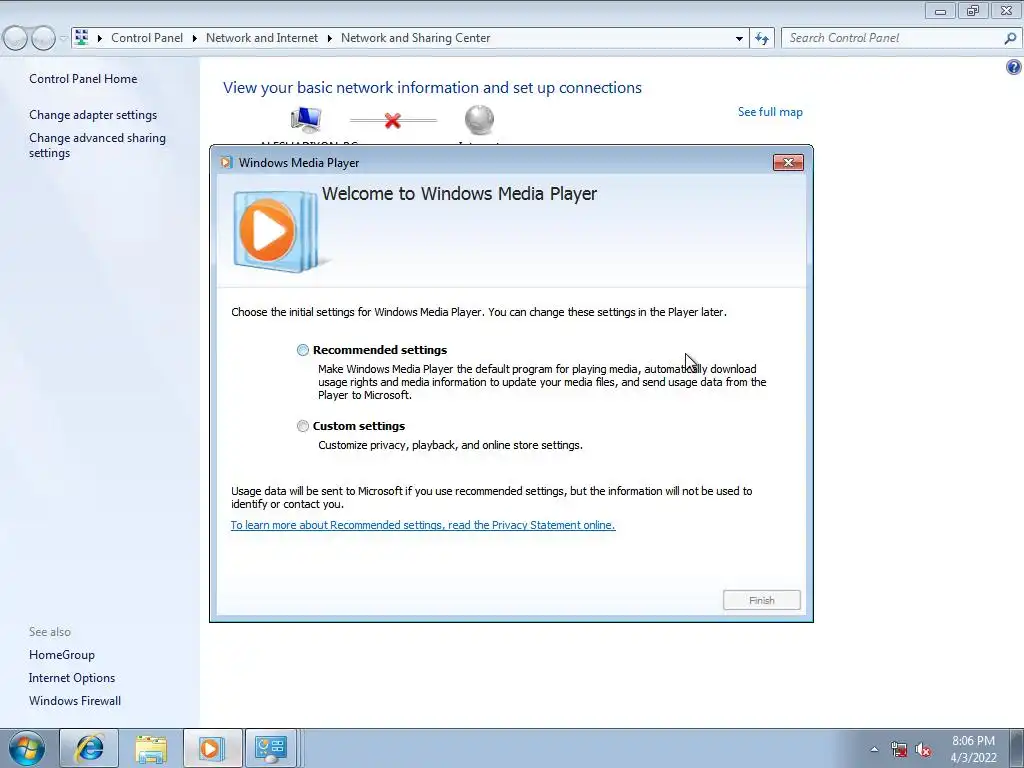Select Network and Internet breadcrumb
Screen dimensions: 1024x768
tap(262, 38)
